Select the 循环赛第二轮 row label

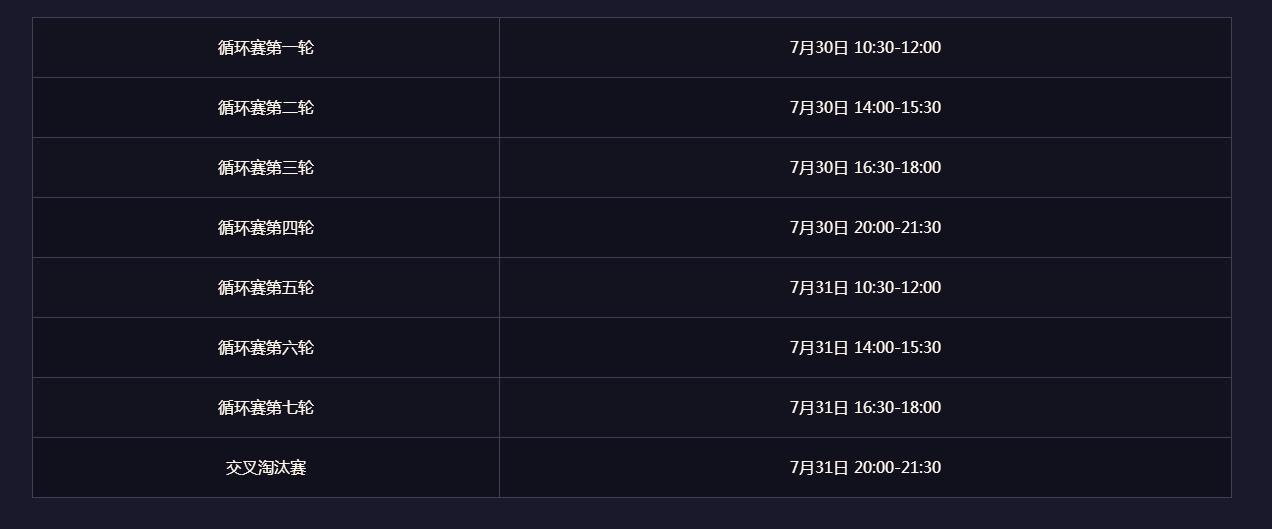pos(266,107)
